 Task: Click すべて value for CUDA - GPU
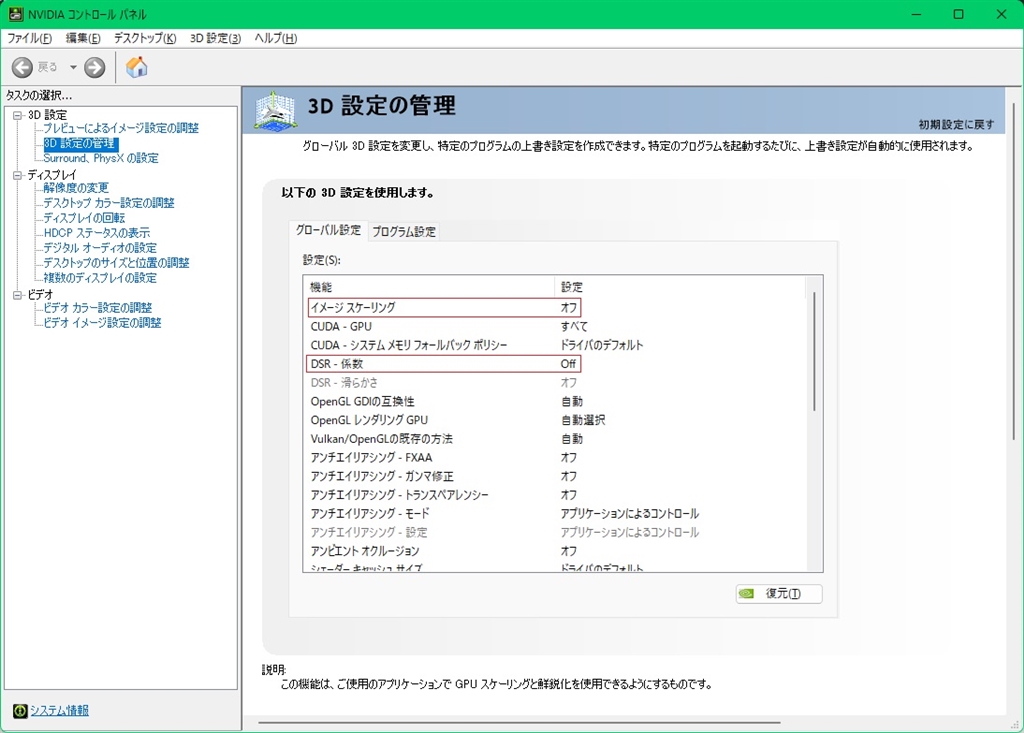[x=574, y=326]
